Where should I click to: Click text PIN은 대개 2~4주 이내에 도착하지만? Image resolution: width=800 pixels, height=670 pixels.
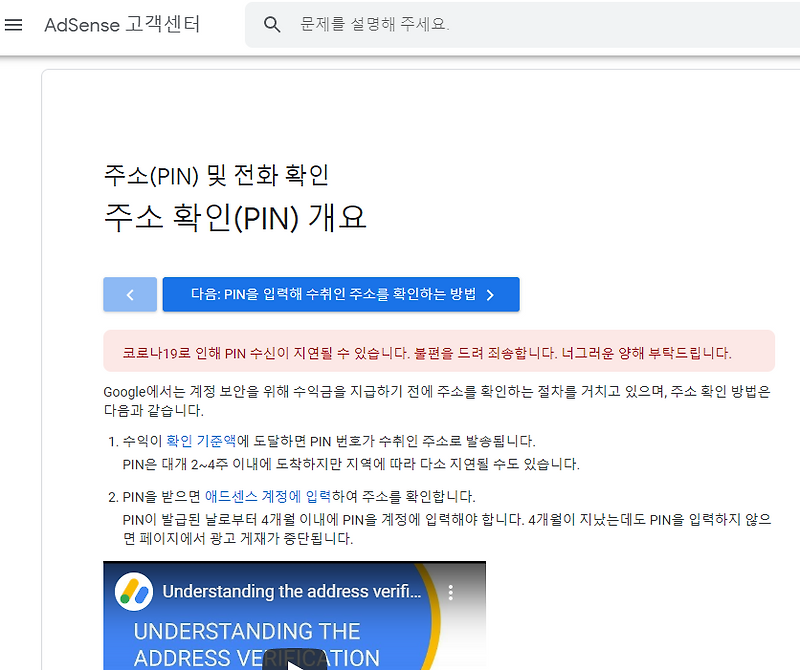click(x=351, y=464)
